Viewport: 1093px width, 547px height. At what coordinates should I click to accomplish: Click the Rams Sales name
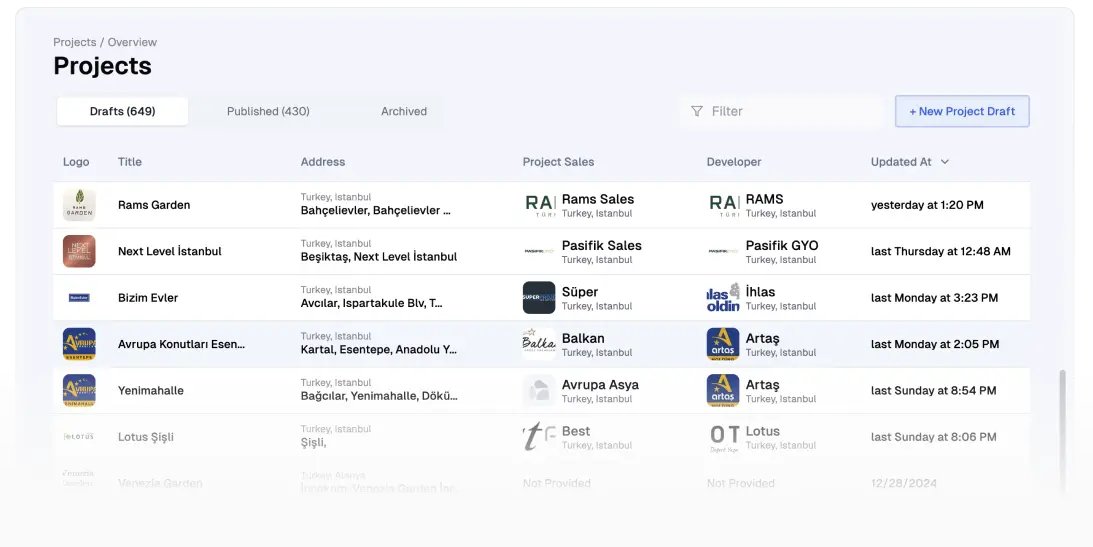pyautogui.click(x=597, y=199)
